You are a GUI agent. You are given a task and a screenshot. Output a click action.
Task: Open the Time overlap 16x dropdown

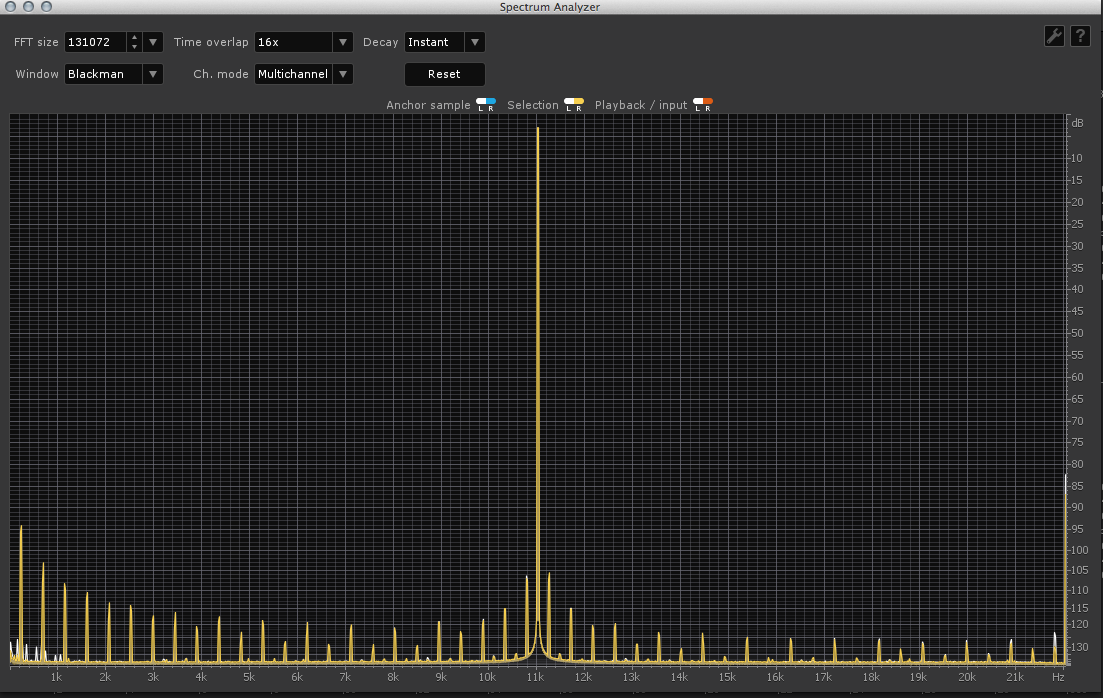click(303, 42)
